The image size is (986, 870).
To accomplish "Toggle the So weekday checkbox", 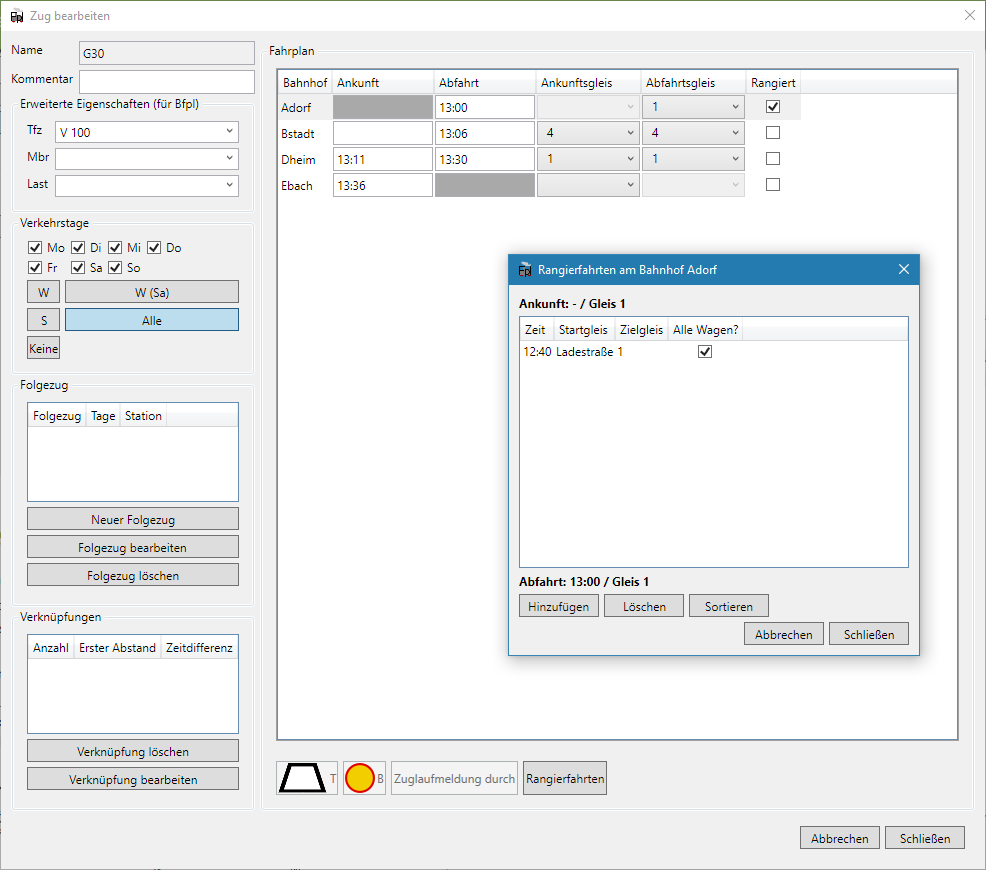I will click(x=115, y=268).
